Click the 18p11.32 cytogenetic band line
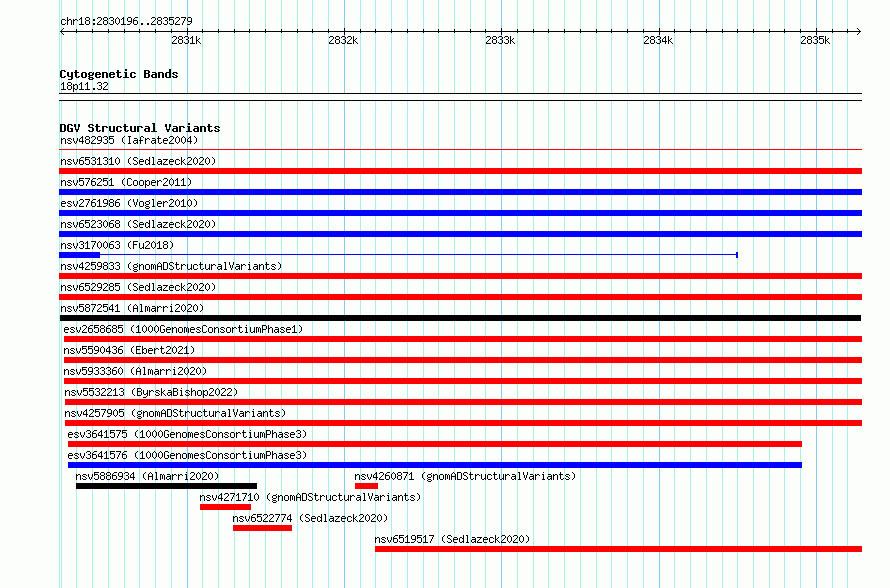This screenshot has width=890, height=588. click(460, 97)
